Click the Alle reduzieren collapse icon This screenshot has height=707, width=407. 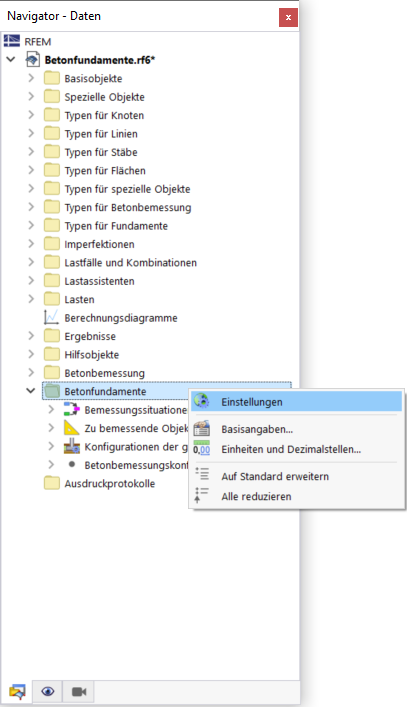pyautogui.click(x=201, y=495)
